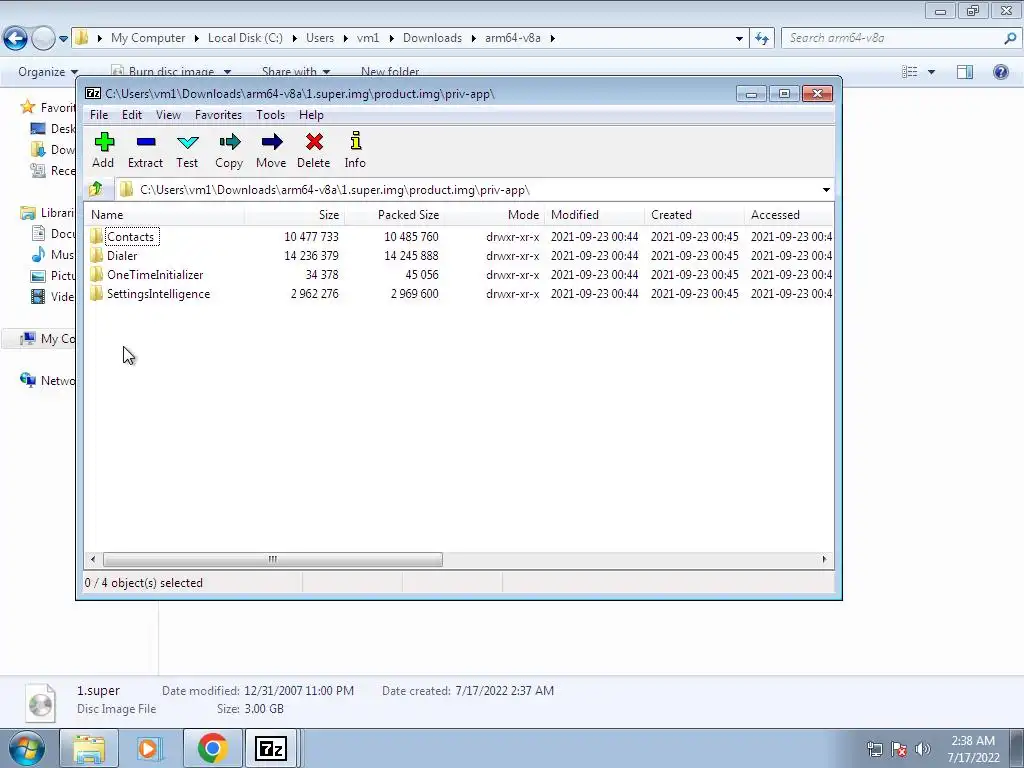Sort the list by the Name column
The image size is (1024, 768).
click(164, 215)
